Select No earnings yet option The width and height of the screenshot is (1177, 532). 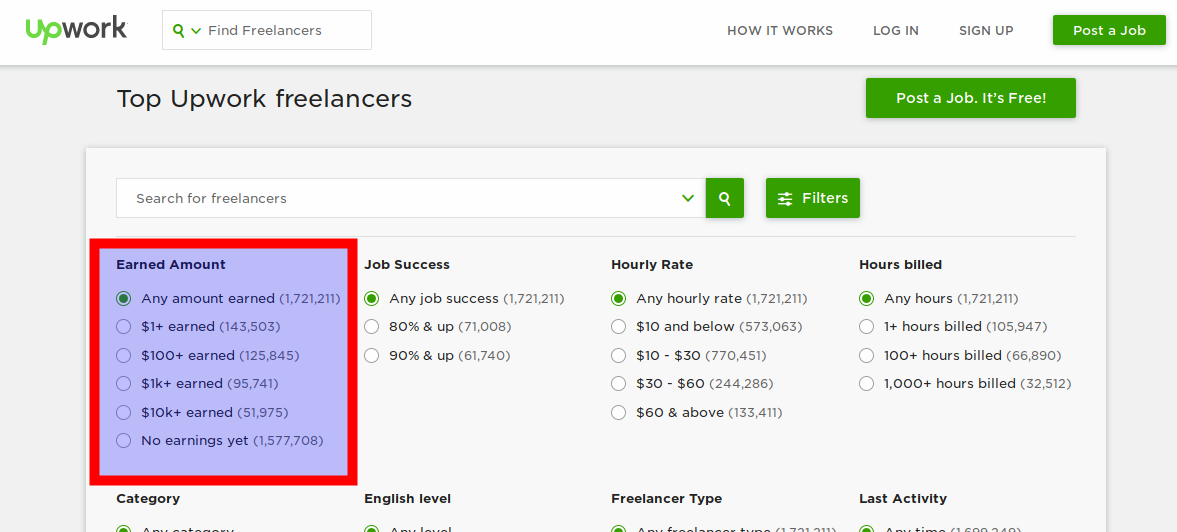(x=124, y=440)
